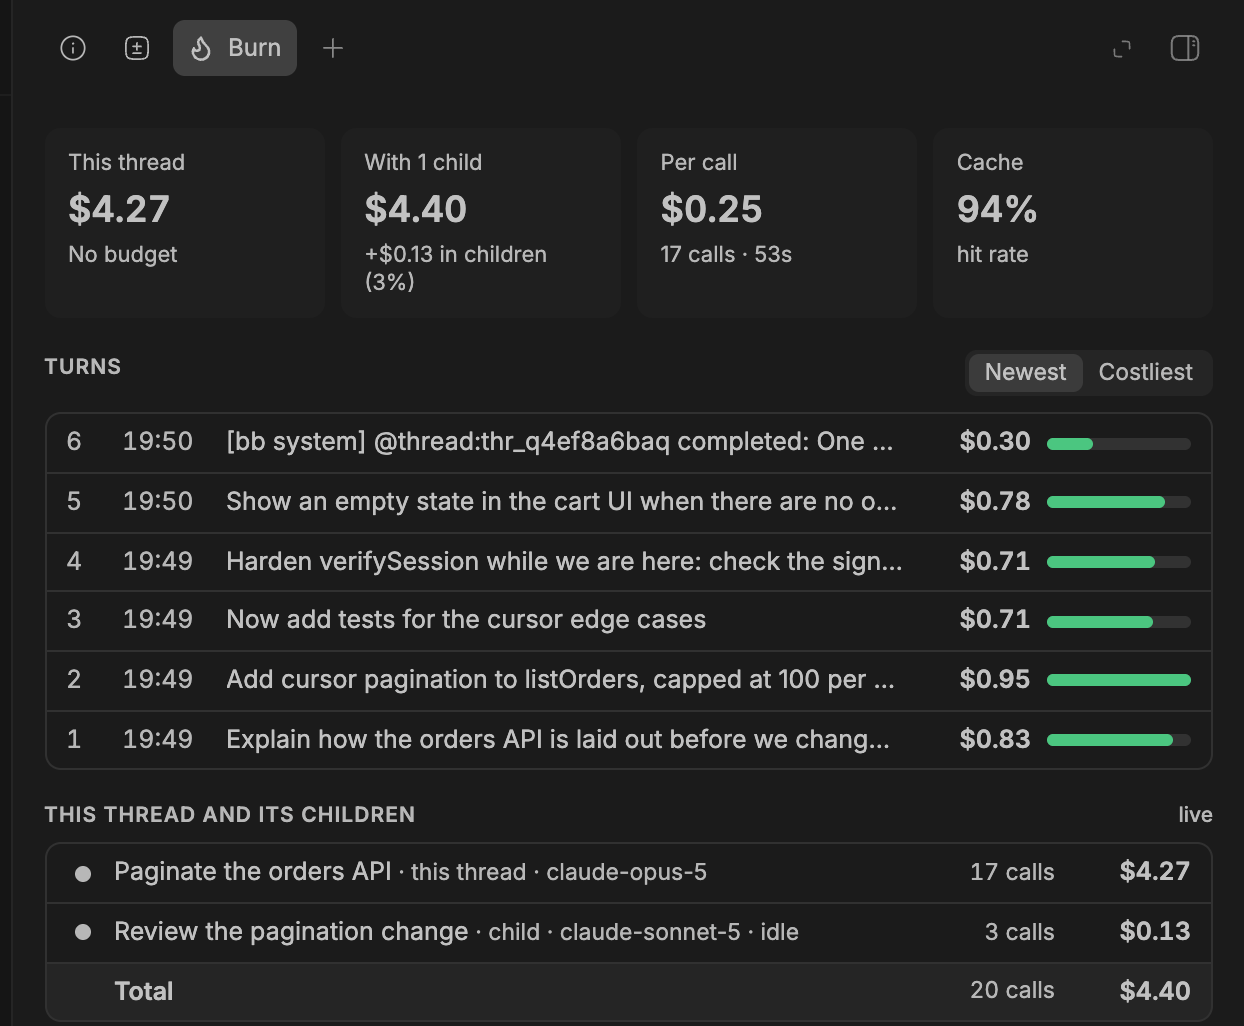Select turn 4 Harden verifySession
Screen dimensions: 1244x1026
(x=629, y=561)
